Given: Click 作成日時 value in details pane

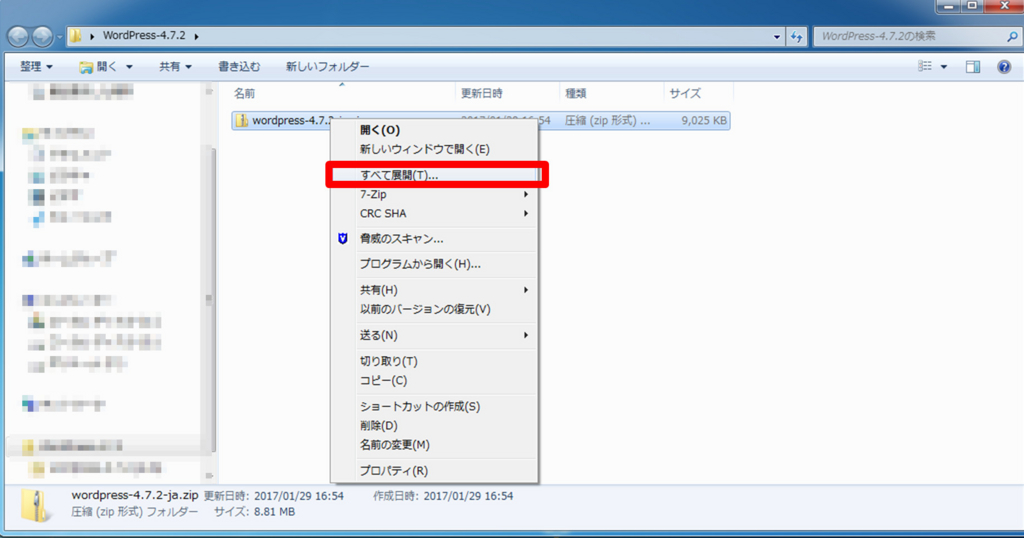Looking at the screenshot, I should tap(468, 496).
